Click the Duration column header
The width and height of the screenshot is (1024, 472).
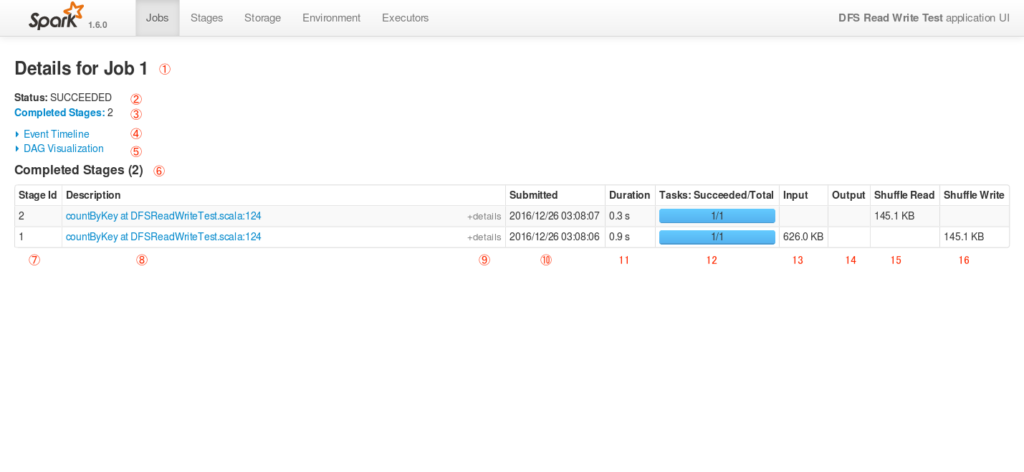[x=630, y=195]
